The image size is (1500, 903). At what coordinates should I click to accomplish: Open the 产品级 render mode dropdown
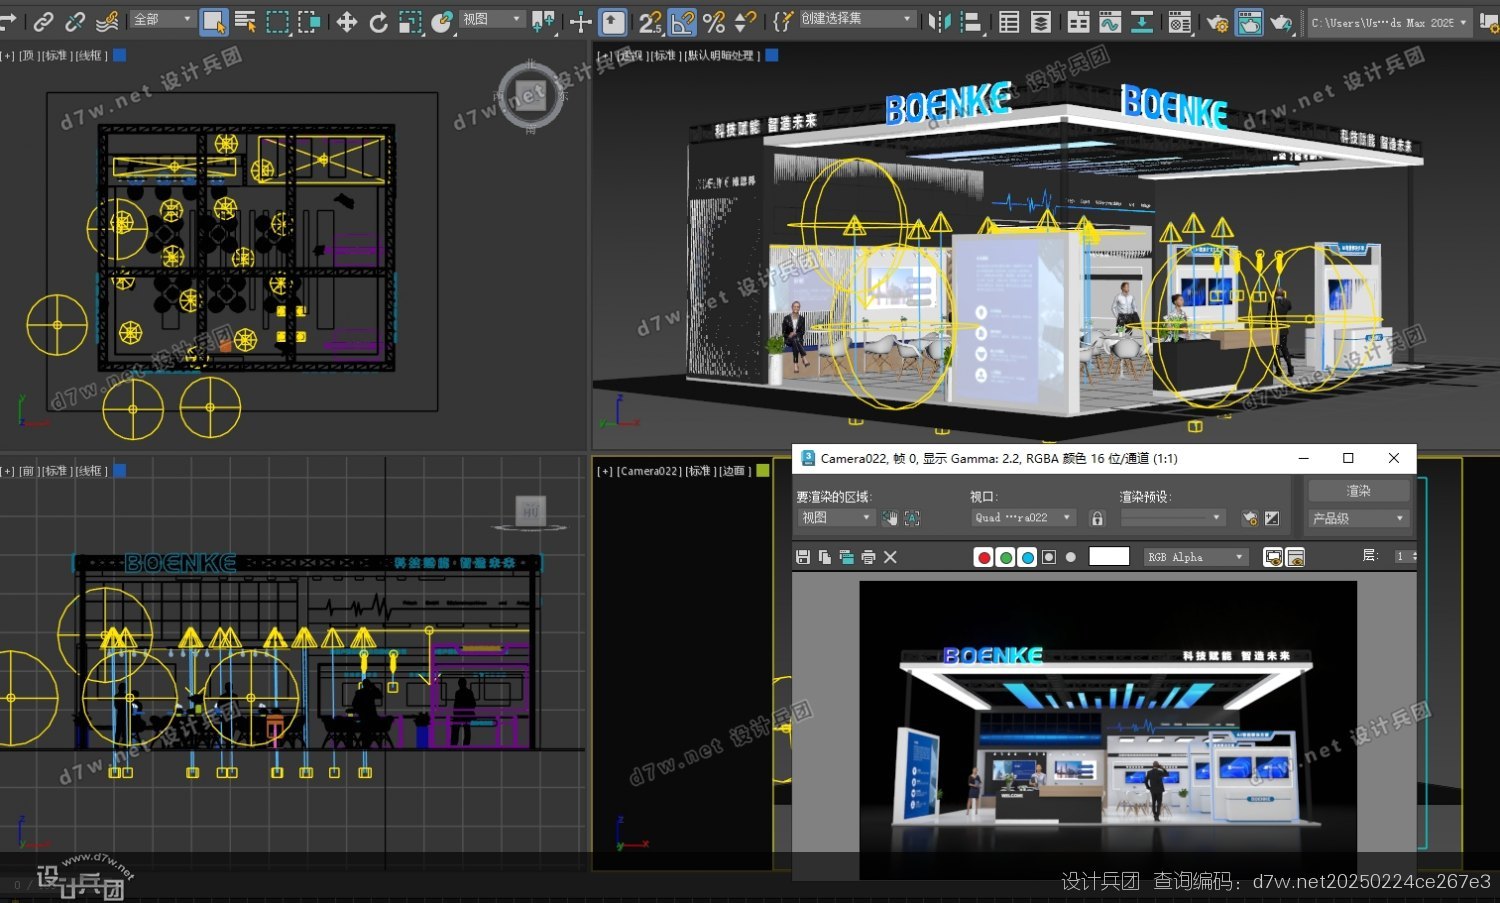(x=1358, y=518)
